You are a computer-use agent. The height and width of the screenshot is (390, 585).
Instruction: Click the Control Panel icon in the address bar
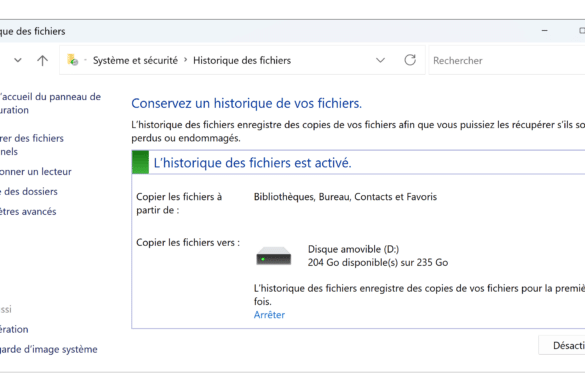pos(72,60)
